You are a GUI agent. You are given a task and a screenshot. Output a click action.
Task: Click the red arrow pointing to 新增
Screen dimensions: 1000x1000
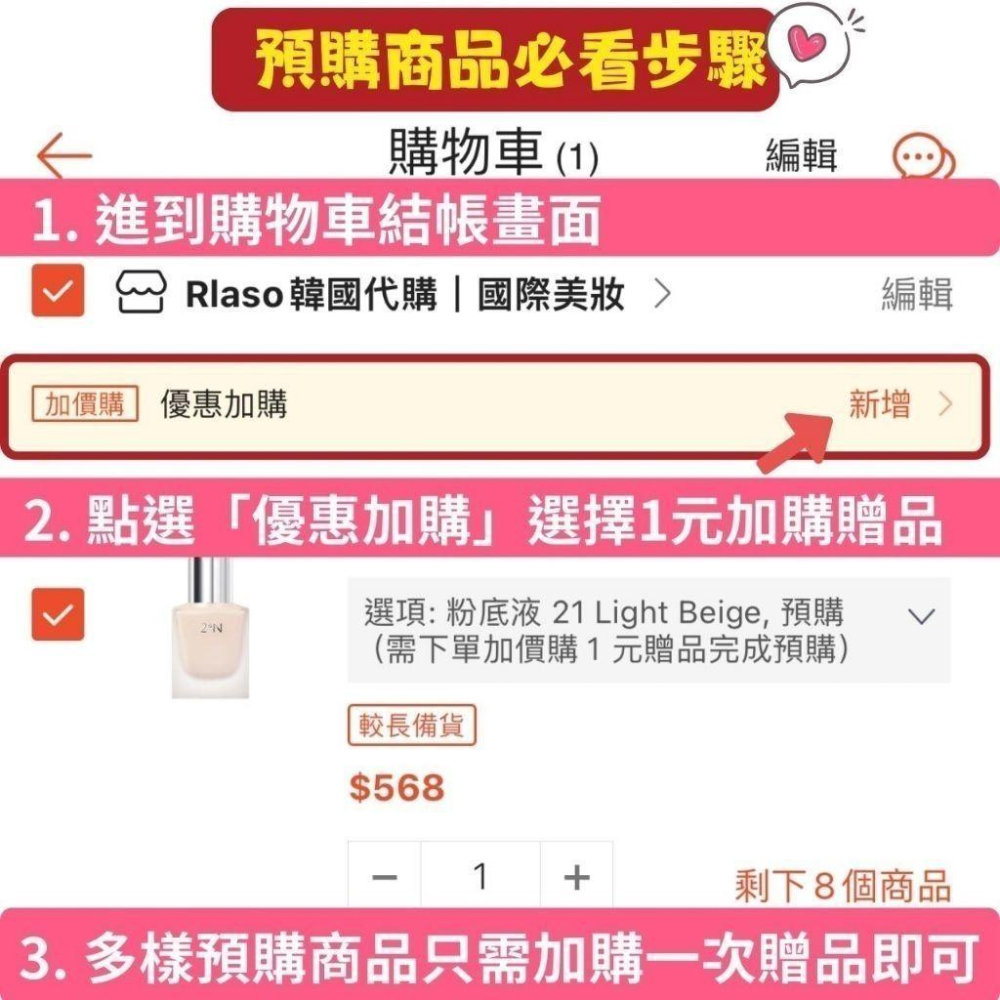click(796, 442)
